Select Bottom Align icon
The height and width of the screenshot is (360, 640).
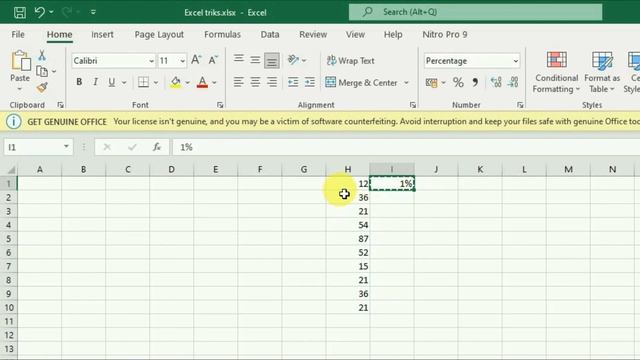coord(272,61)
